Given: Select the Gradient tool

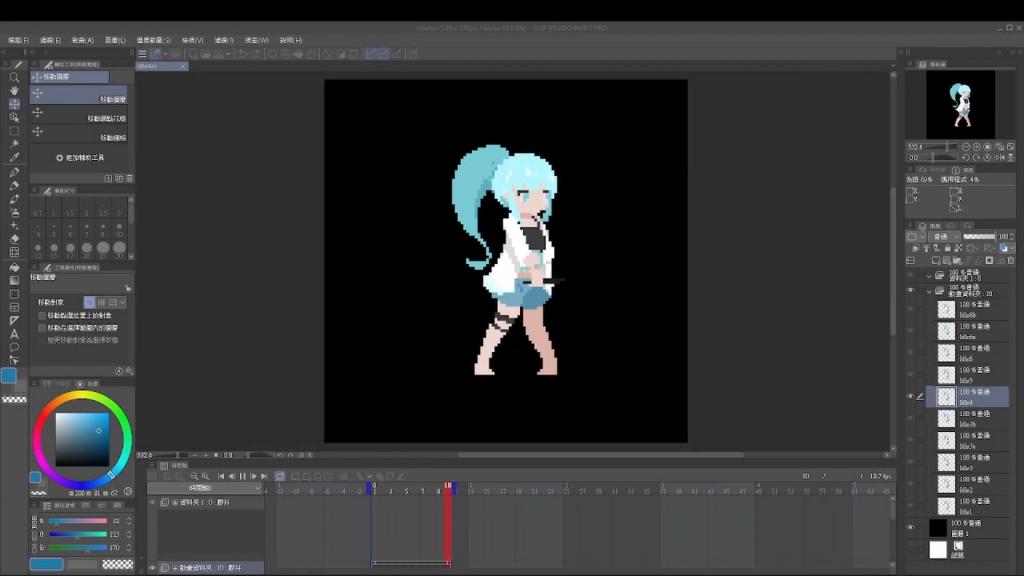Looking at the screenshot, I should pos(14,280).
